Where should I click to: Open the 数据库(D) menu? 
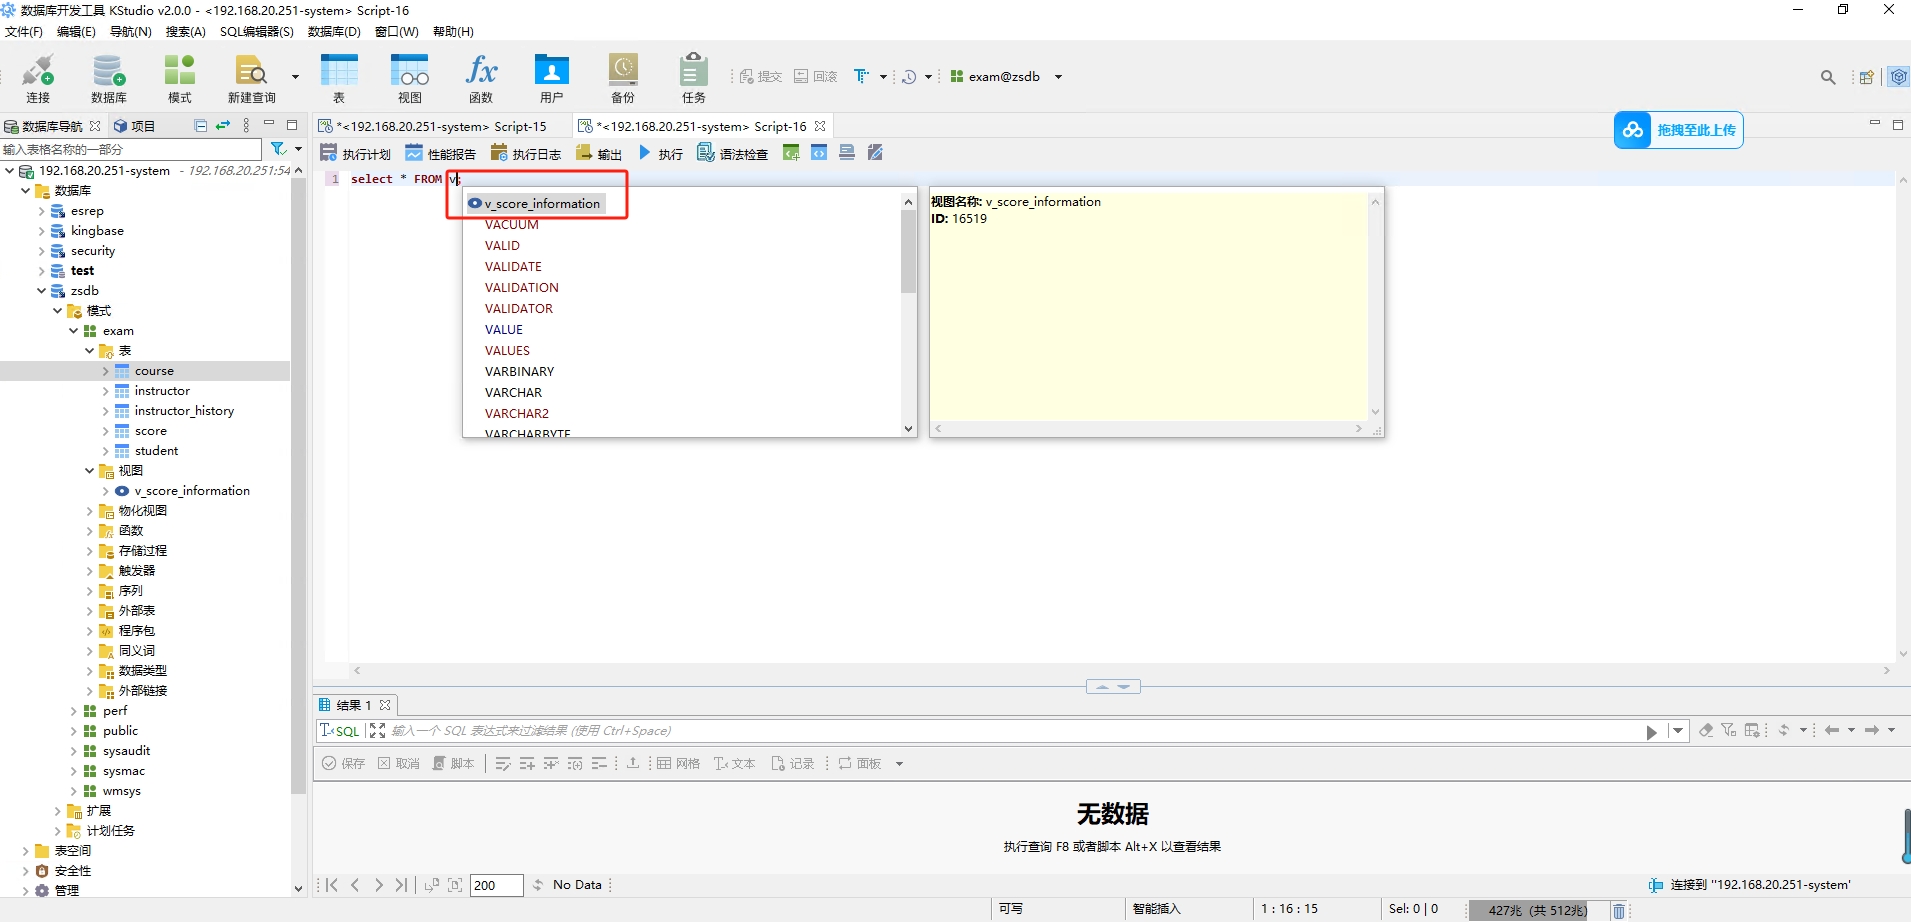point(333,31)
